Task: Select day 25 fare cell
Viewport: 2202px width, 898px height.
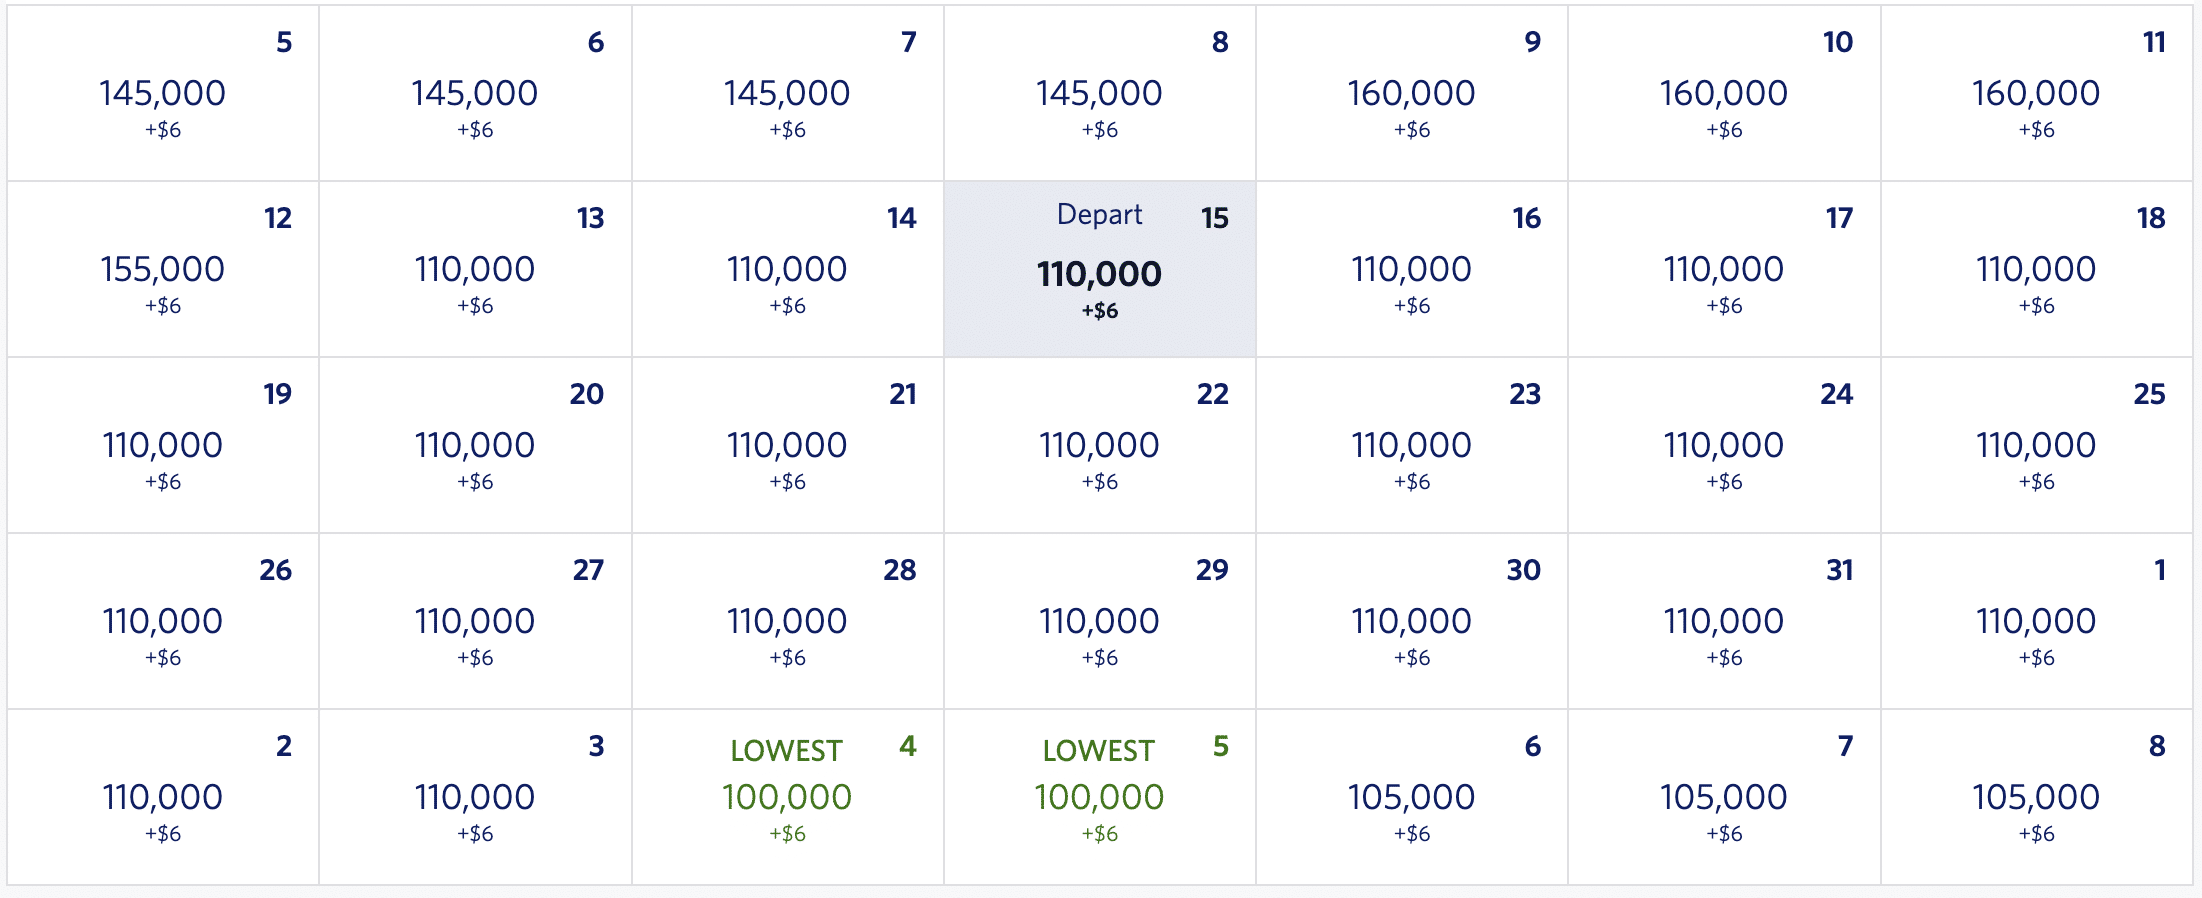Action: click(2036, 446)
